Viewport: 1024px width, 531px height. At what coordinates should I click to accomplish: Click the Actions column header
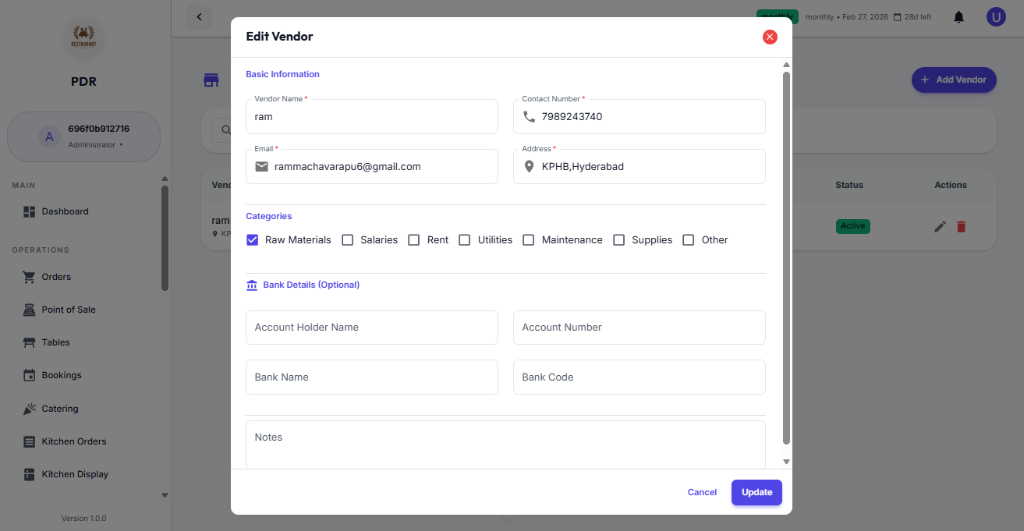coord(950,185)
